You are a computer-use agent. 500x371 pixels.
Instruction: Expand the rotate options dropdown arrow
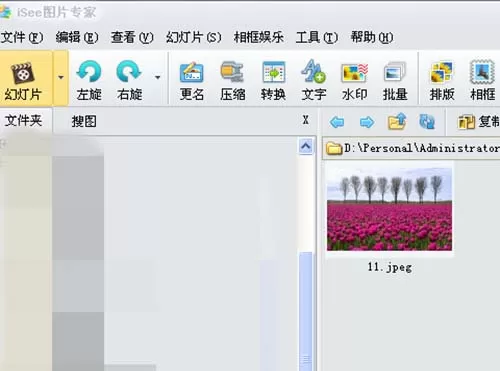pyautogui.click(x=157, y=78)
